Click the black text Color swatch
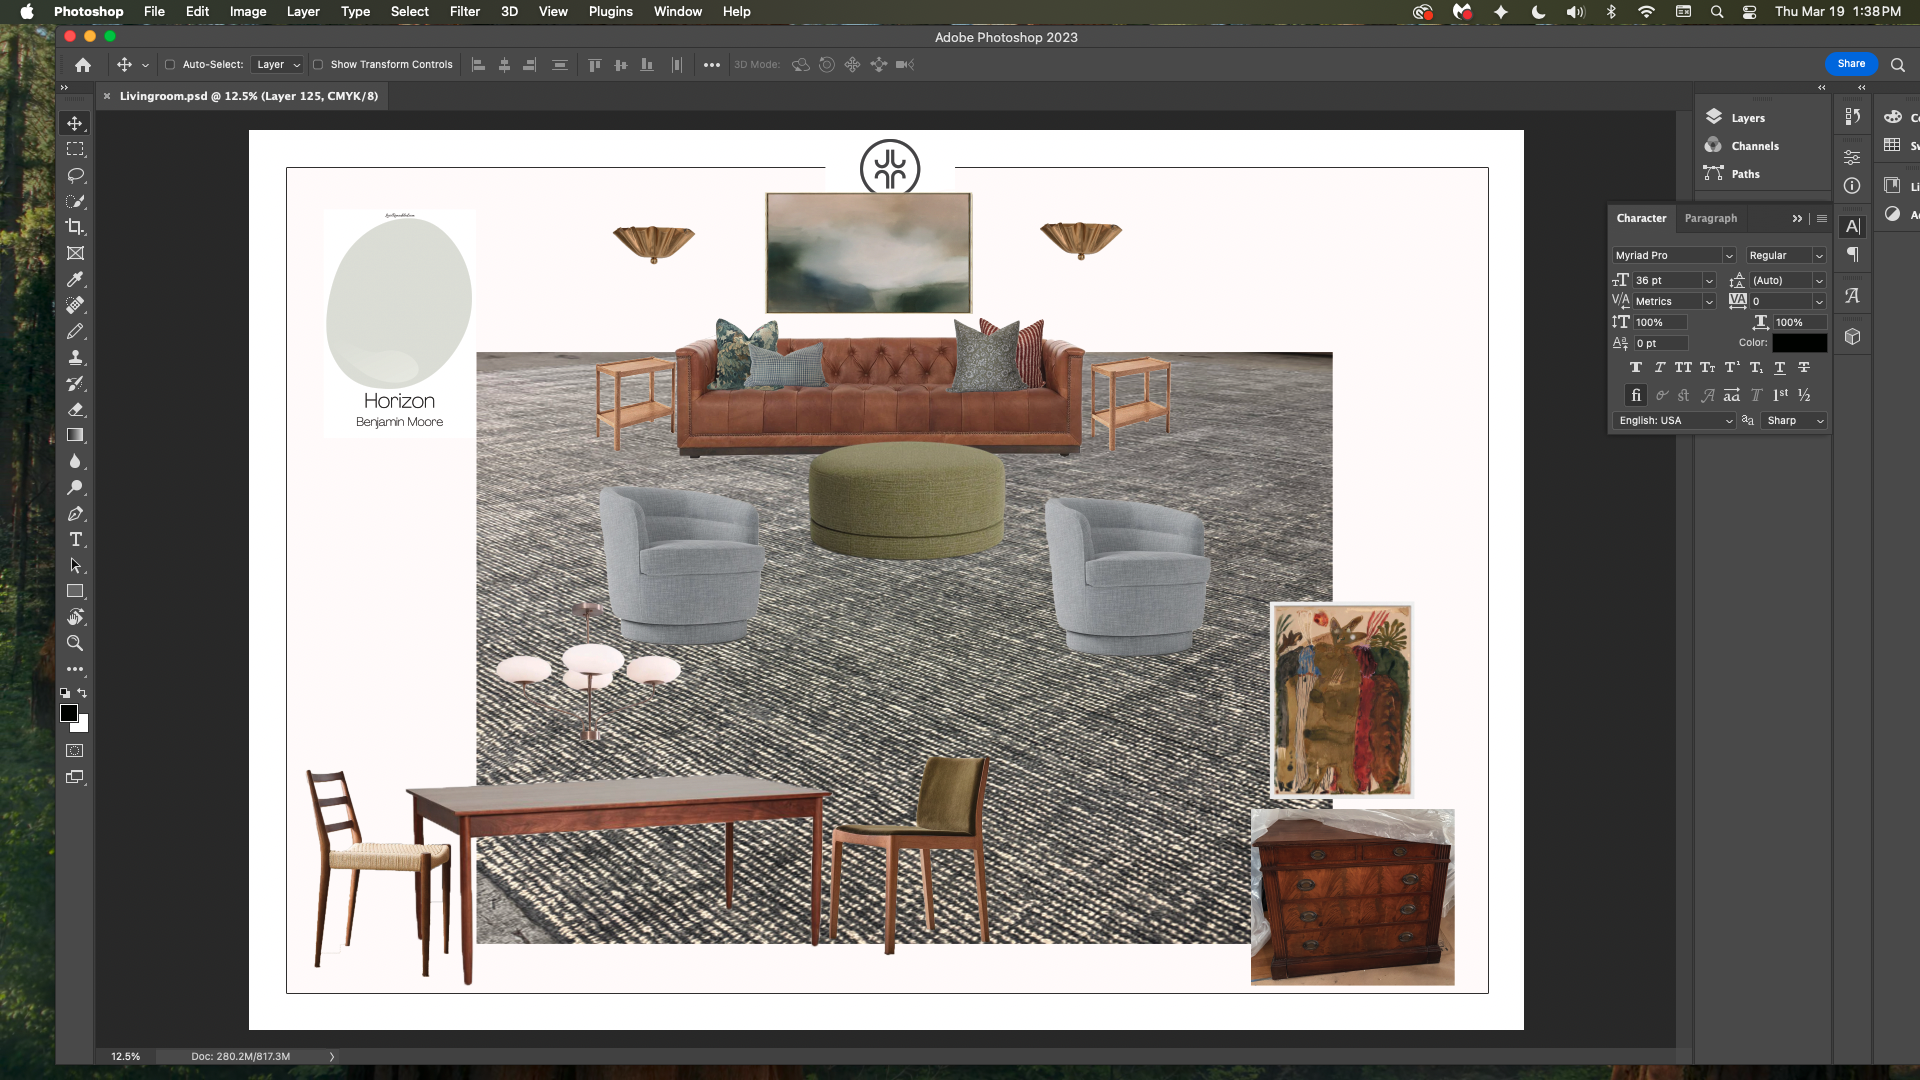This screenshot has height=1080, width=1920. 1799,343
